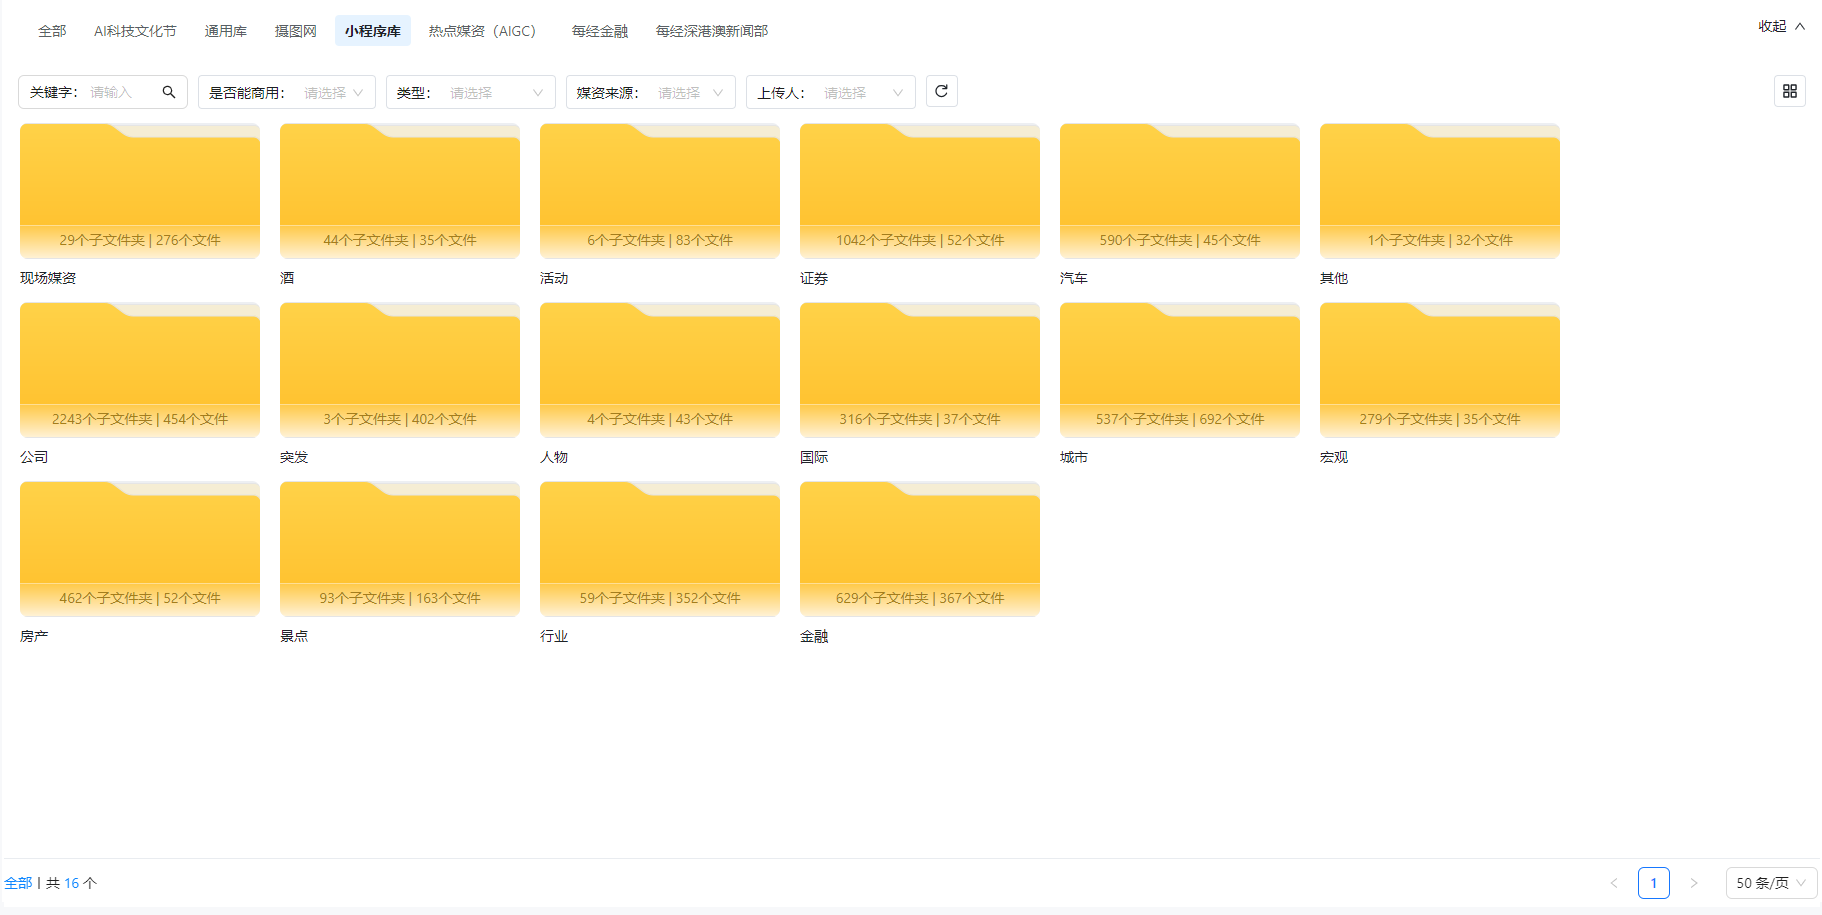Screen dimensions: 1822x915
Task: Switch to the AI科技文化节 tab
Action: (135, 31)
